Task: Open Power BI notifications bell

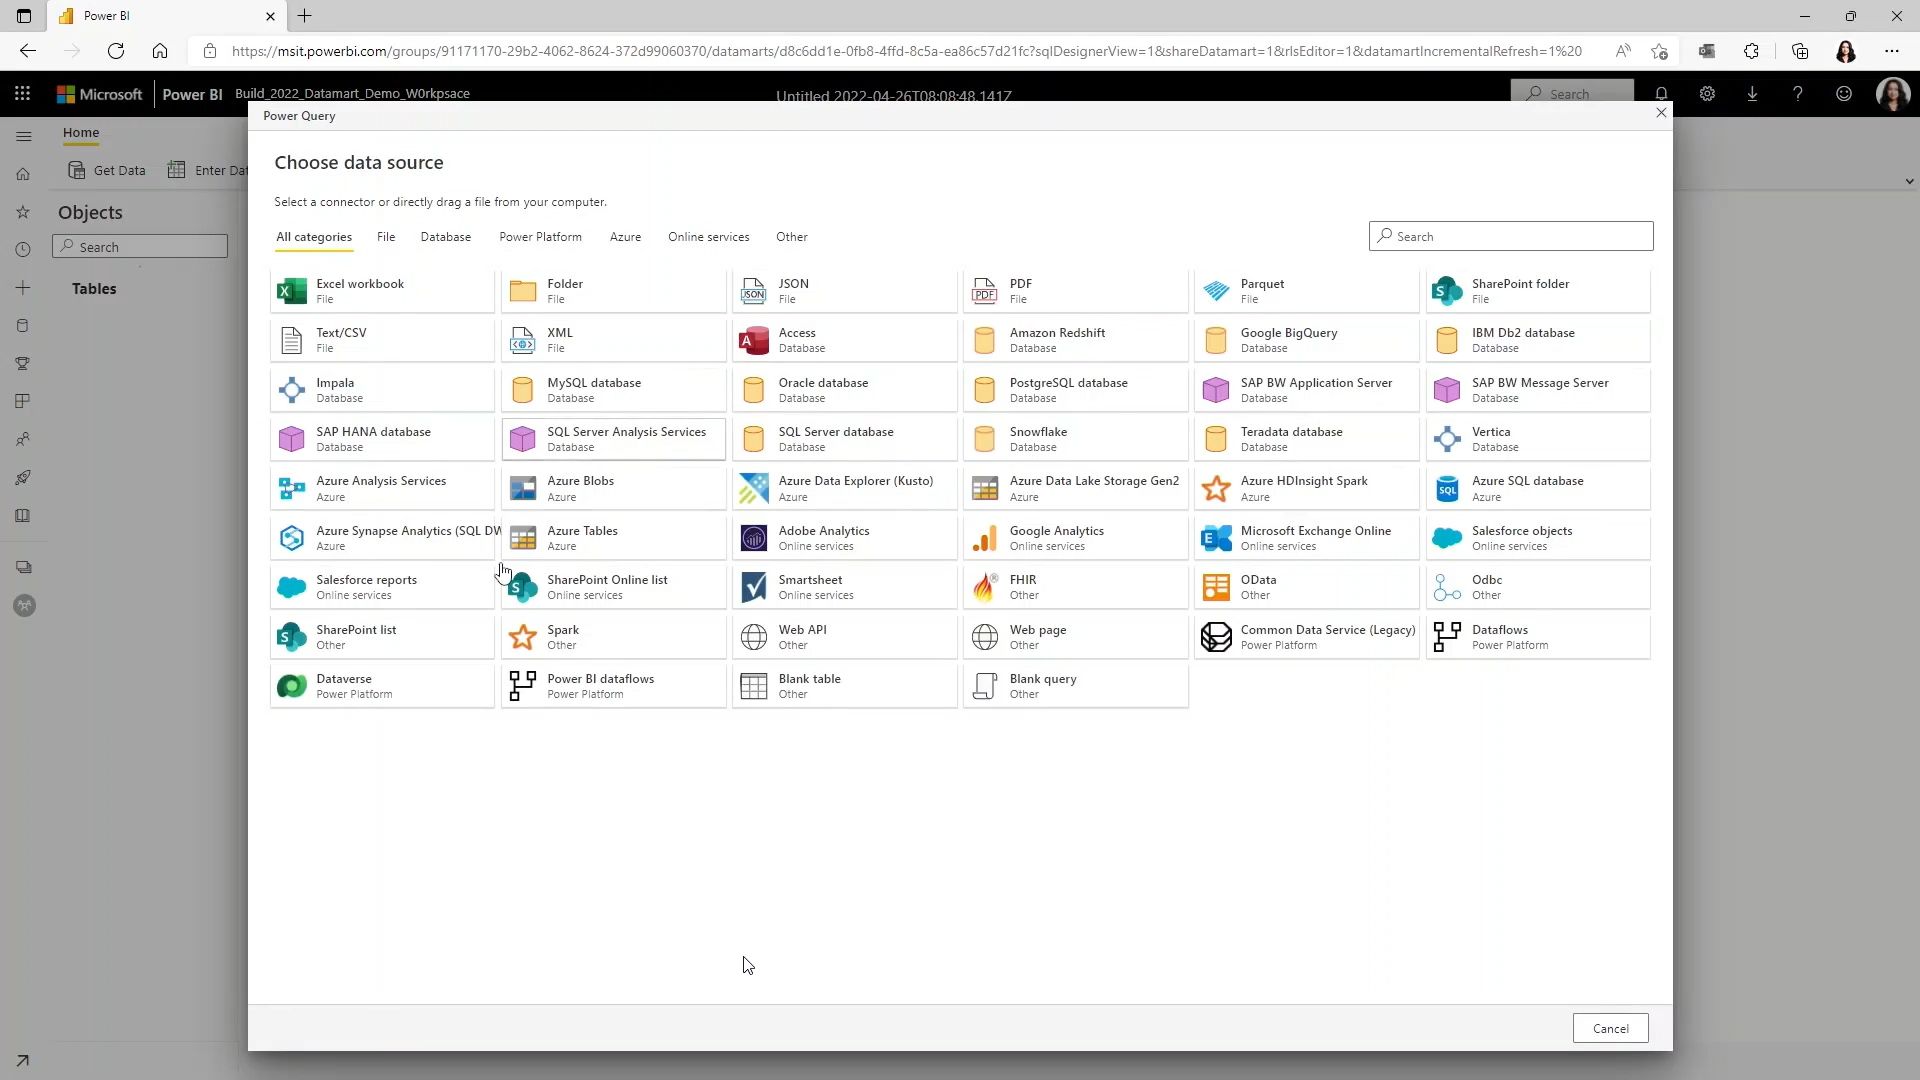Action: pyautogui.click(x=1661, y=93)
